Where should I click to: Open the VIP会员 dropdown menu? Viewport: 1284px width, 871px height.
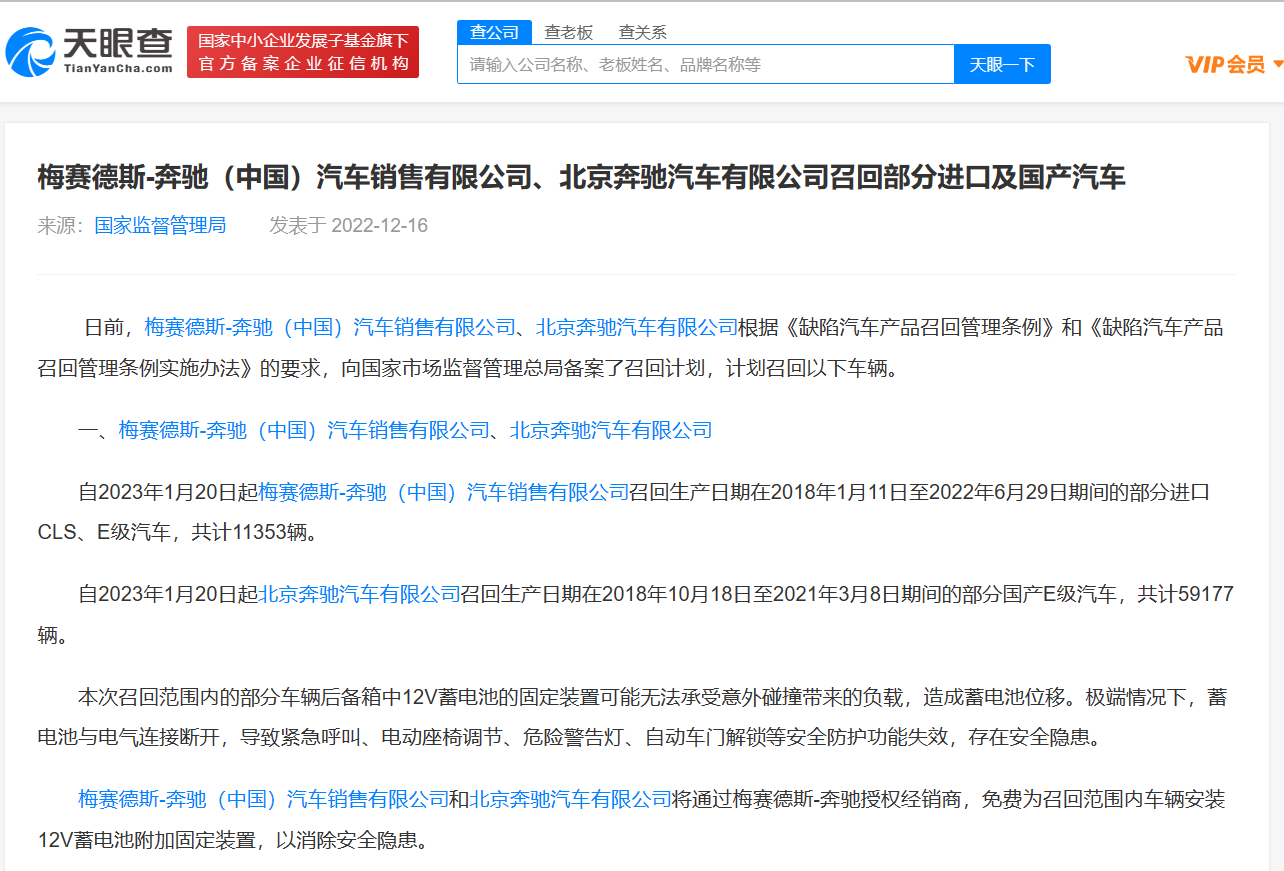(1233, 64)
